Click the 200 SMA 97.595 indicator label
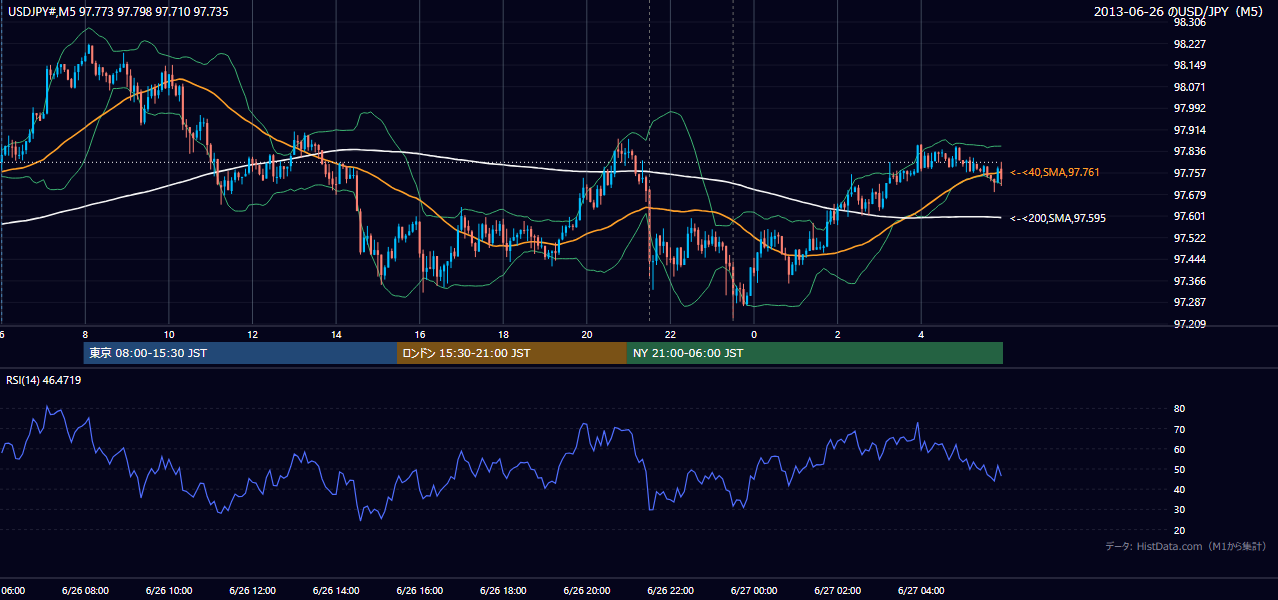 click(x=1058, y=218)
